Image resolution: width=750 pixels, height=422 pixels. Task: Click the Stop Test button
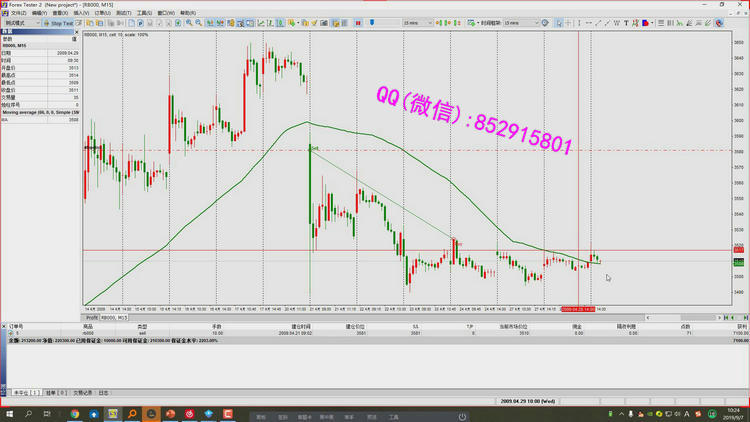pos(60,22)
